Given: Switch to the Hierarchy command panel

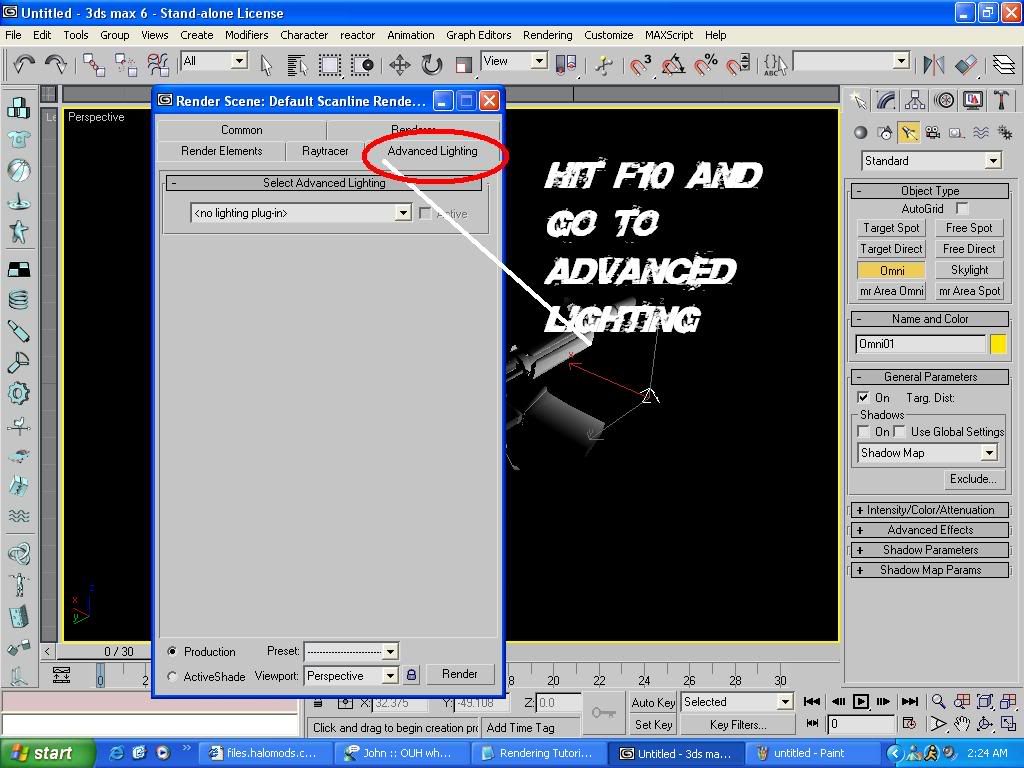Looking at the screenshot, I should (x=915, y=100).
